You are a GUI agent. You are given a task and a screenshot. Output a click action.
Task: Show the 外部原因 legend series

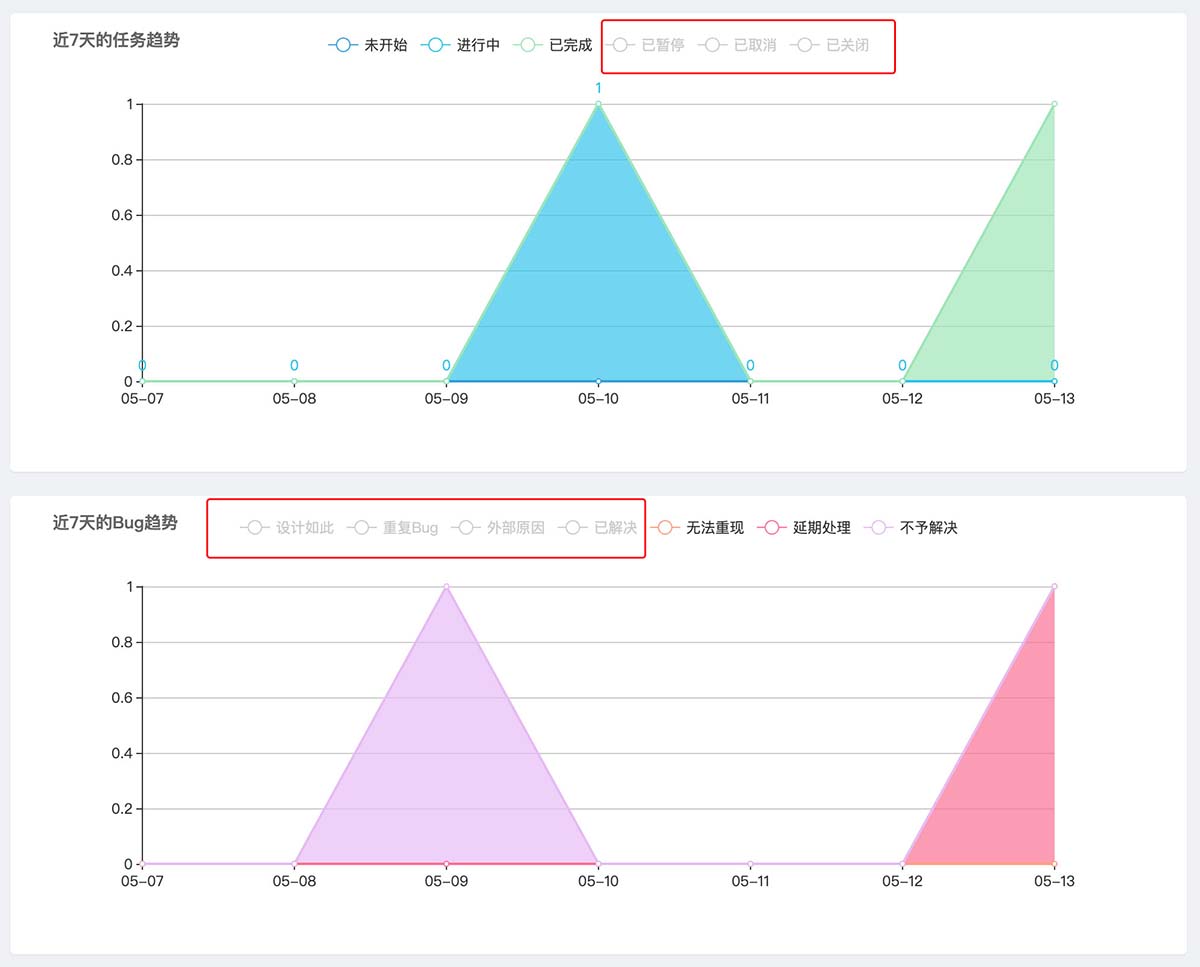click(498, 527)
